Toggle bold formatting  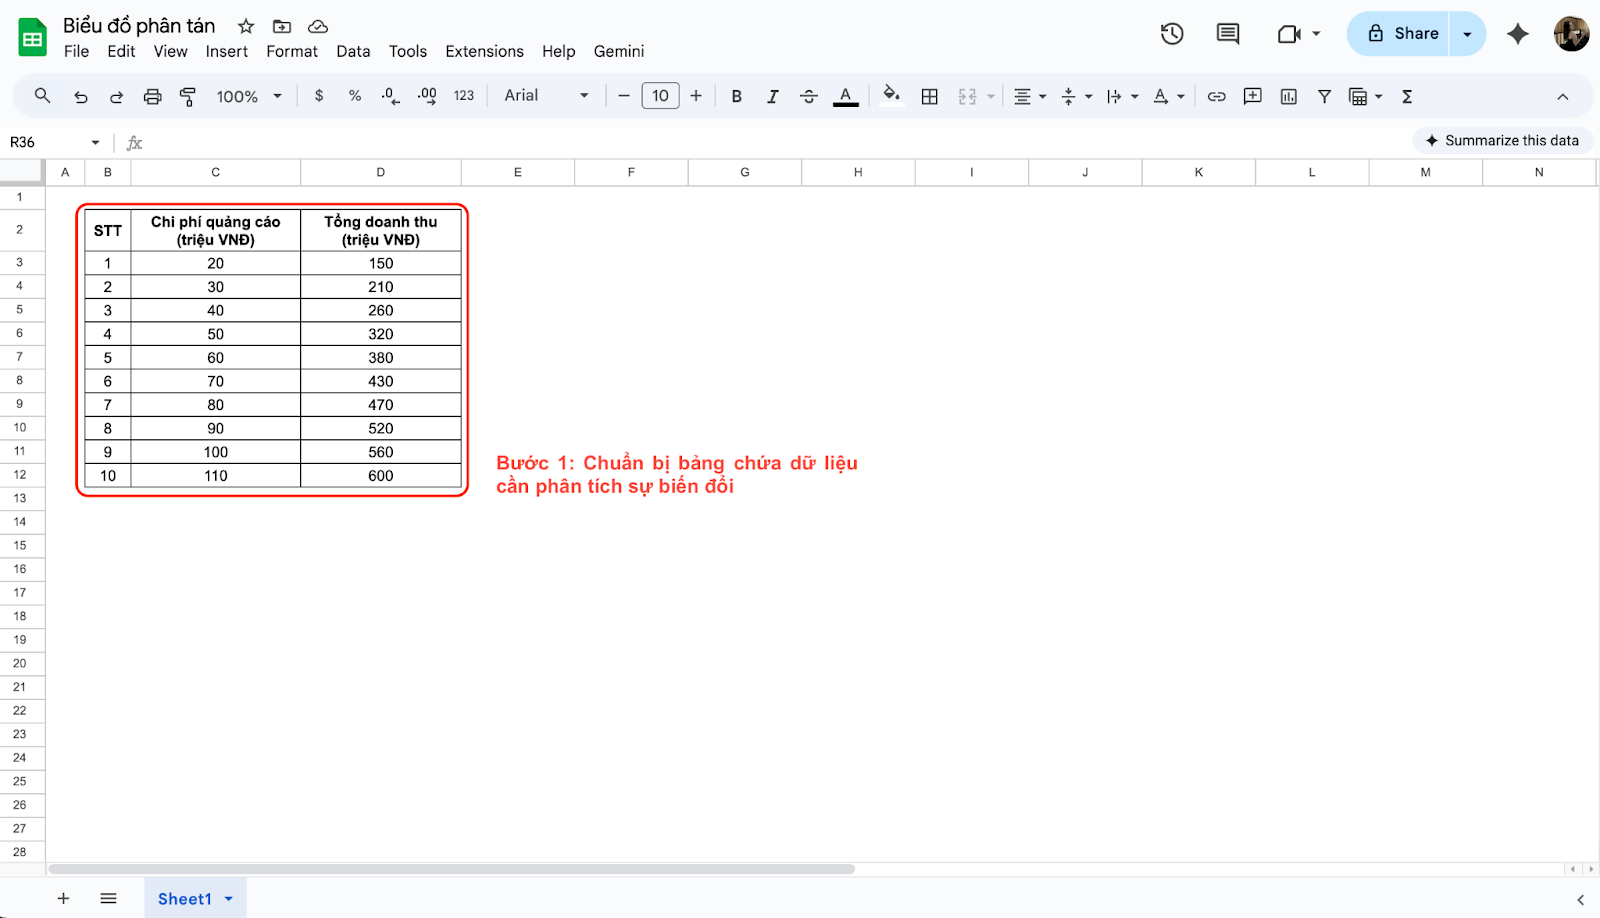pyautogui.click(x=736, y=96)
